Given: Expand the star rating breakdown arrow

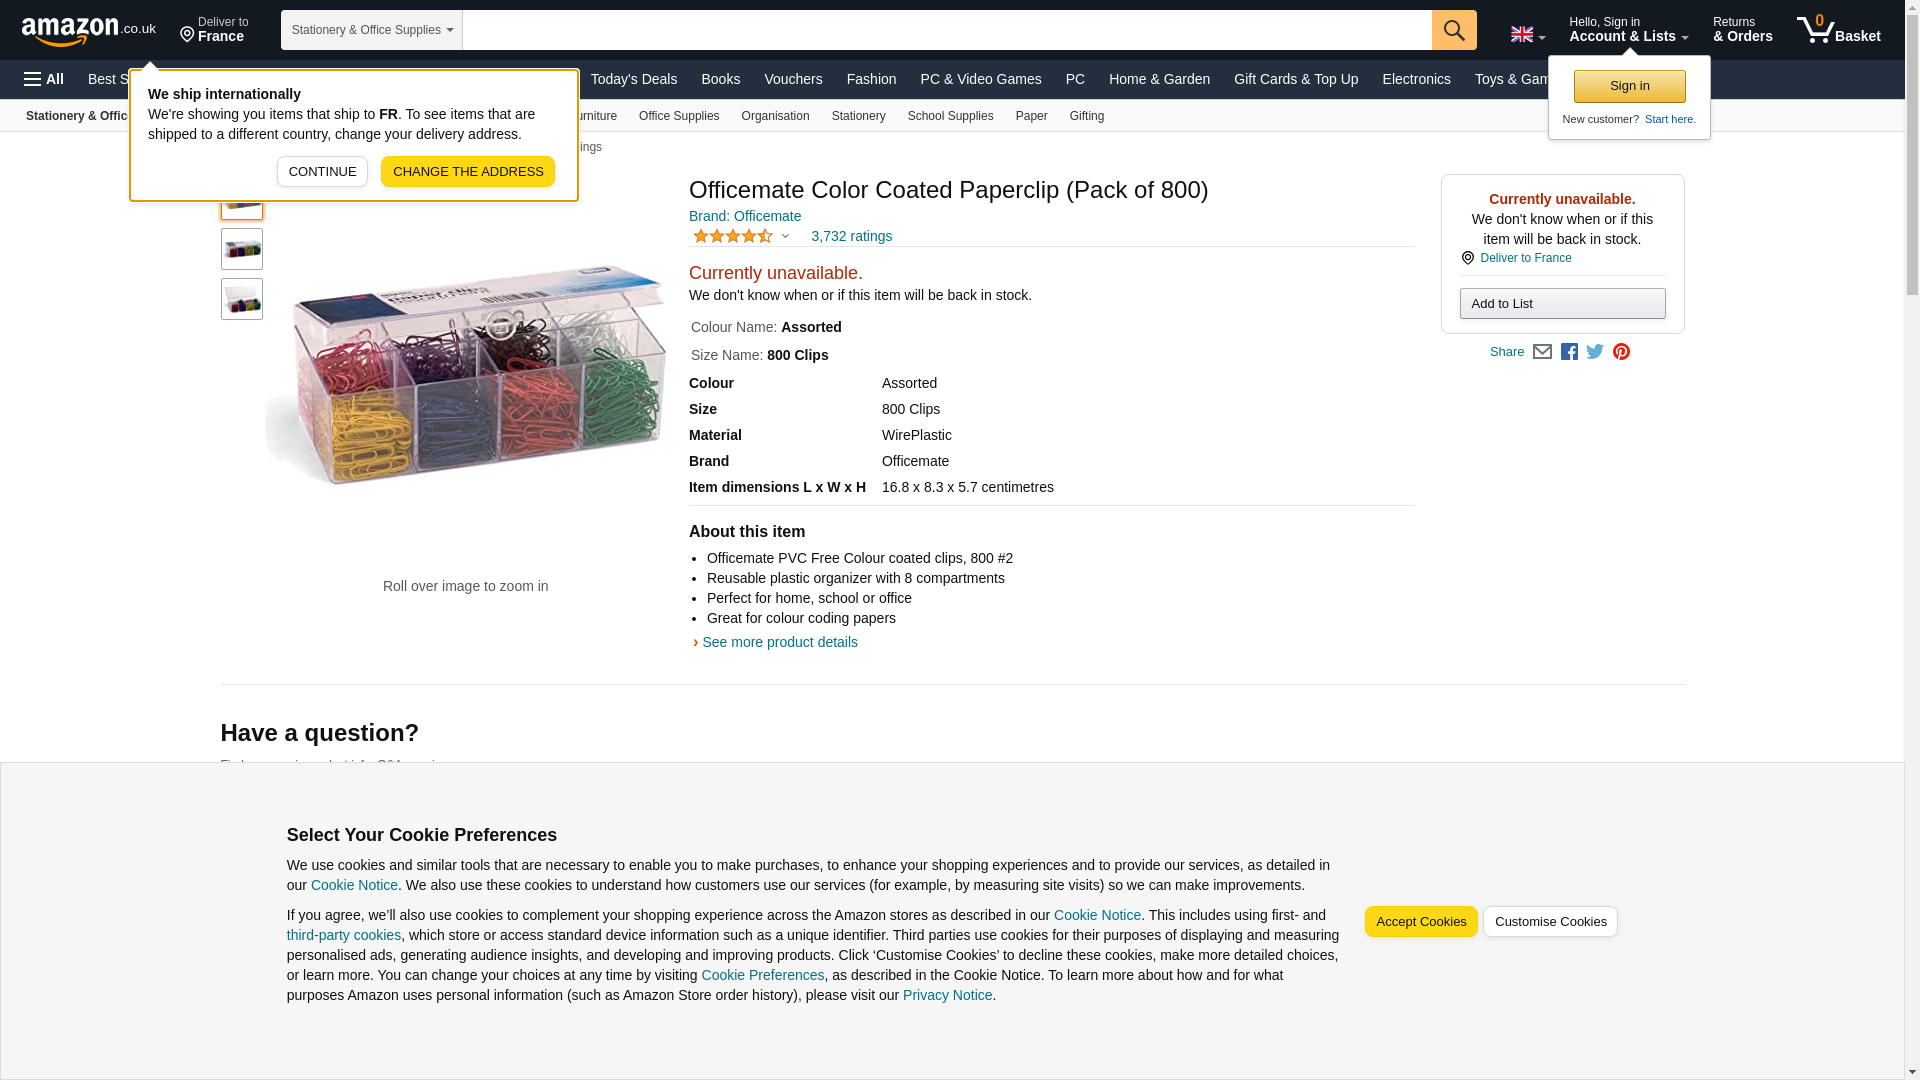Looking at the screenshot, I should 785,237.
